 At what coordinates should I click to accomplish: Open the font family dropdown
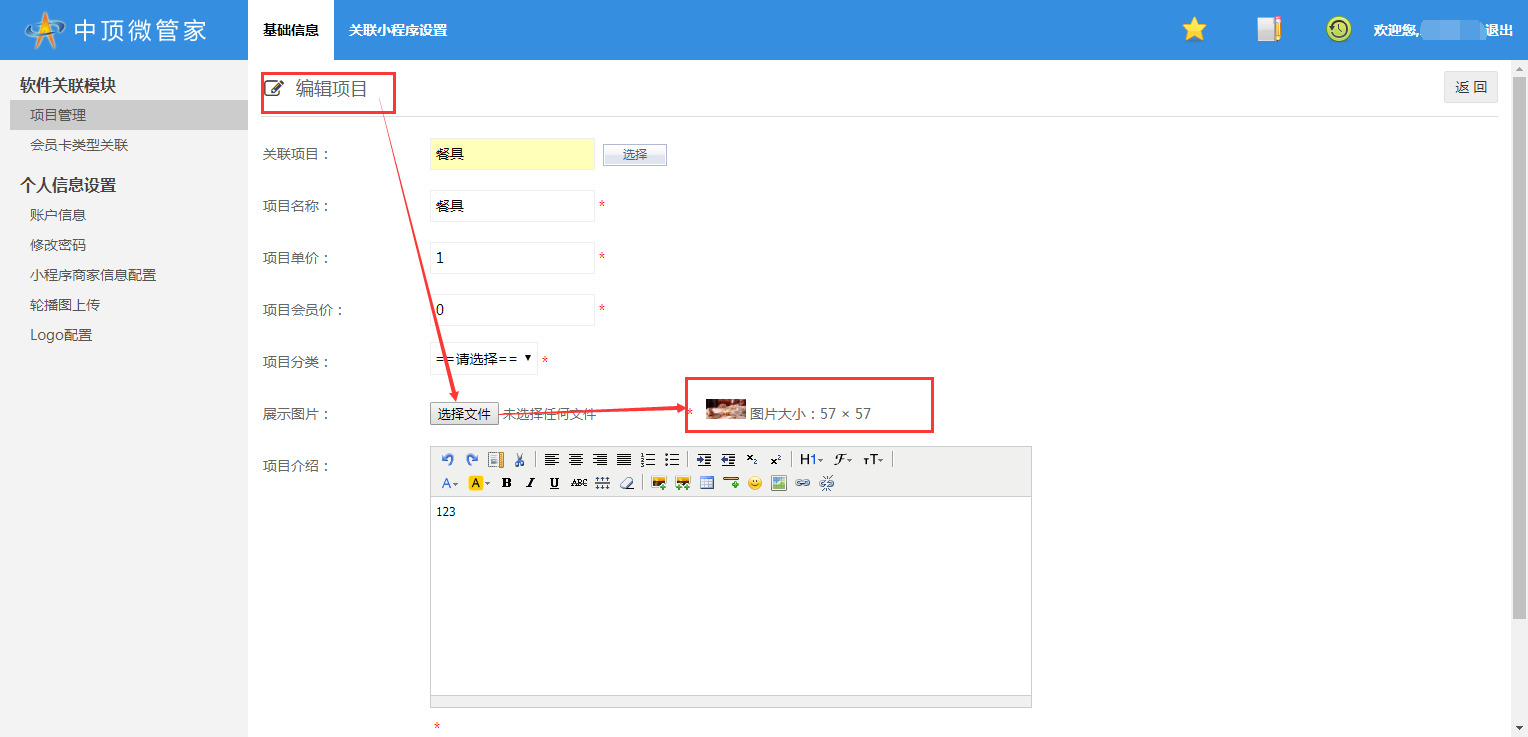click(843, 459)
